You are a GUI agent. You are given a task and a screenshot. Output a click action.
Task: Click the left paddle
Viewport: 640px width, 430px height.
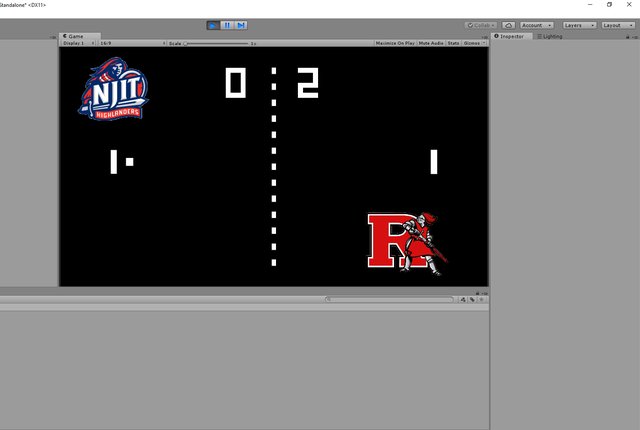(x=113, y=162)
